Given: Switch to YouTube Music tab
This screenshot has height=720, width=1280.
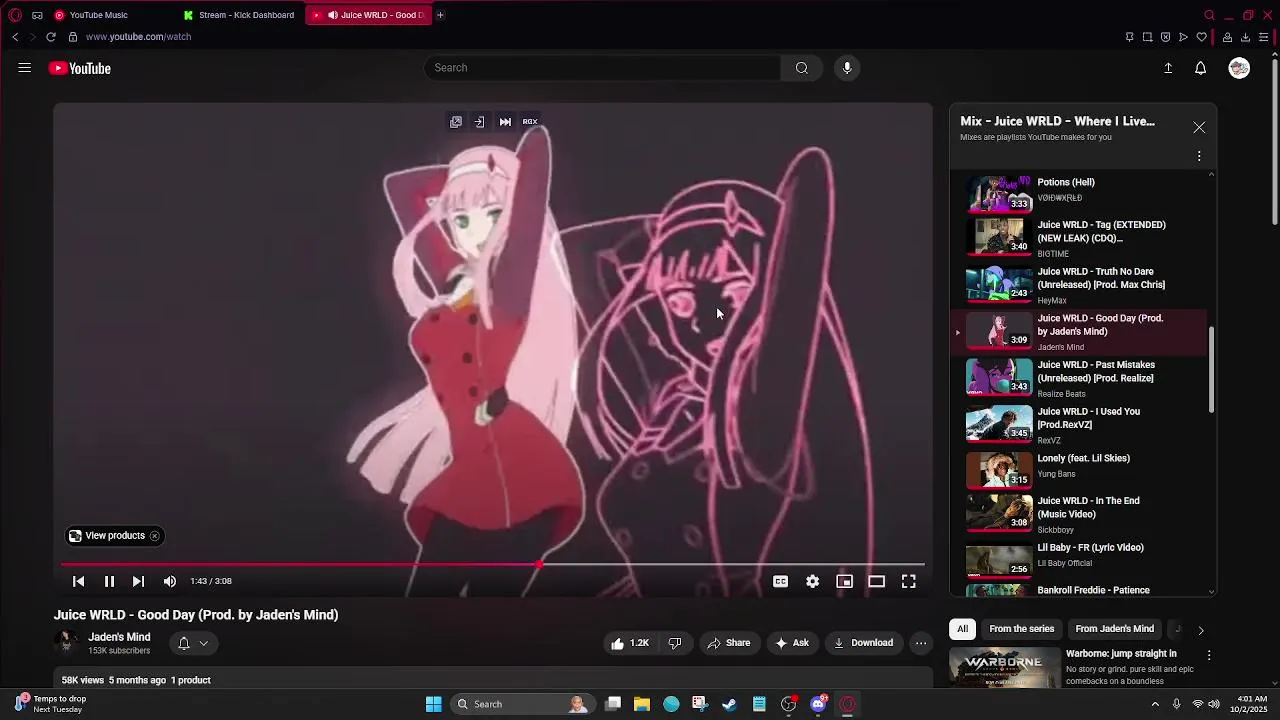Looking at the screenshot, I should click(x=98, y=15).
